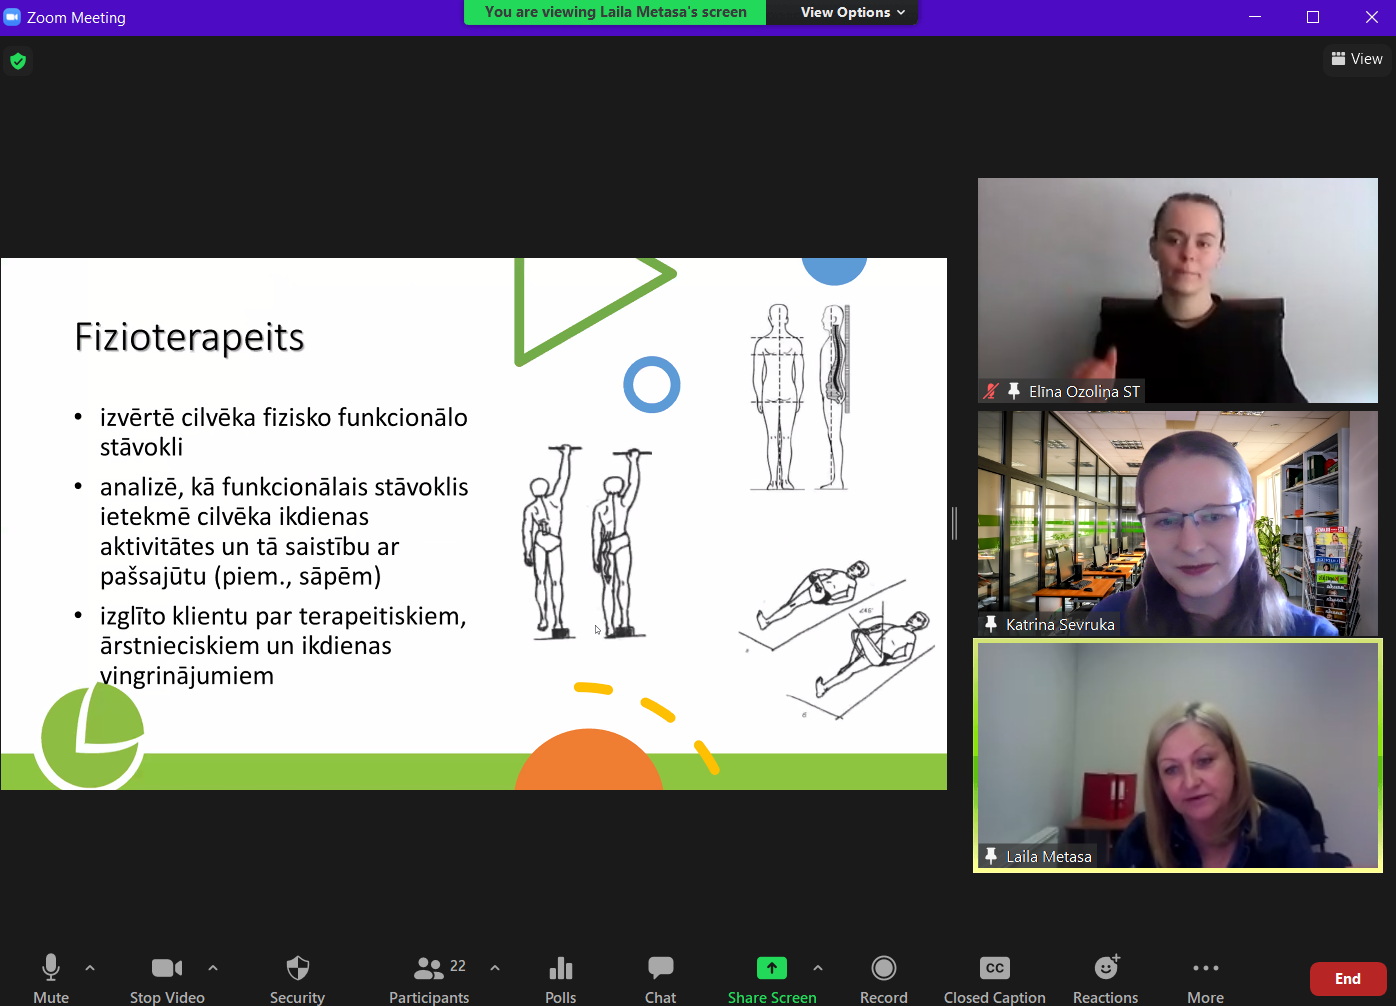The width and height of the screenshot is (1396, 1006).
Task: Maximize the Zoom Meeting window
Action: pyautogui.click(x=1313, y=17)
